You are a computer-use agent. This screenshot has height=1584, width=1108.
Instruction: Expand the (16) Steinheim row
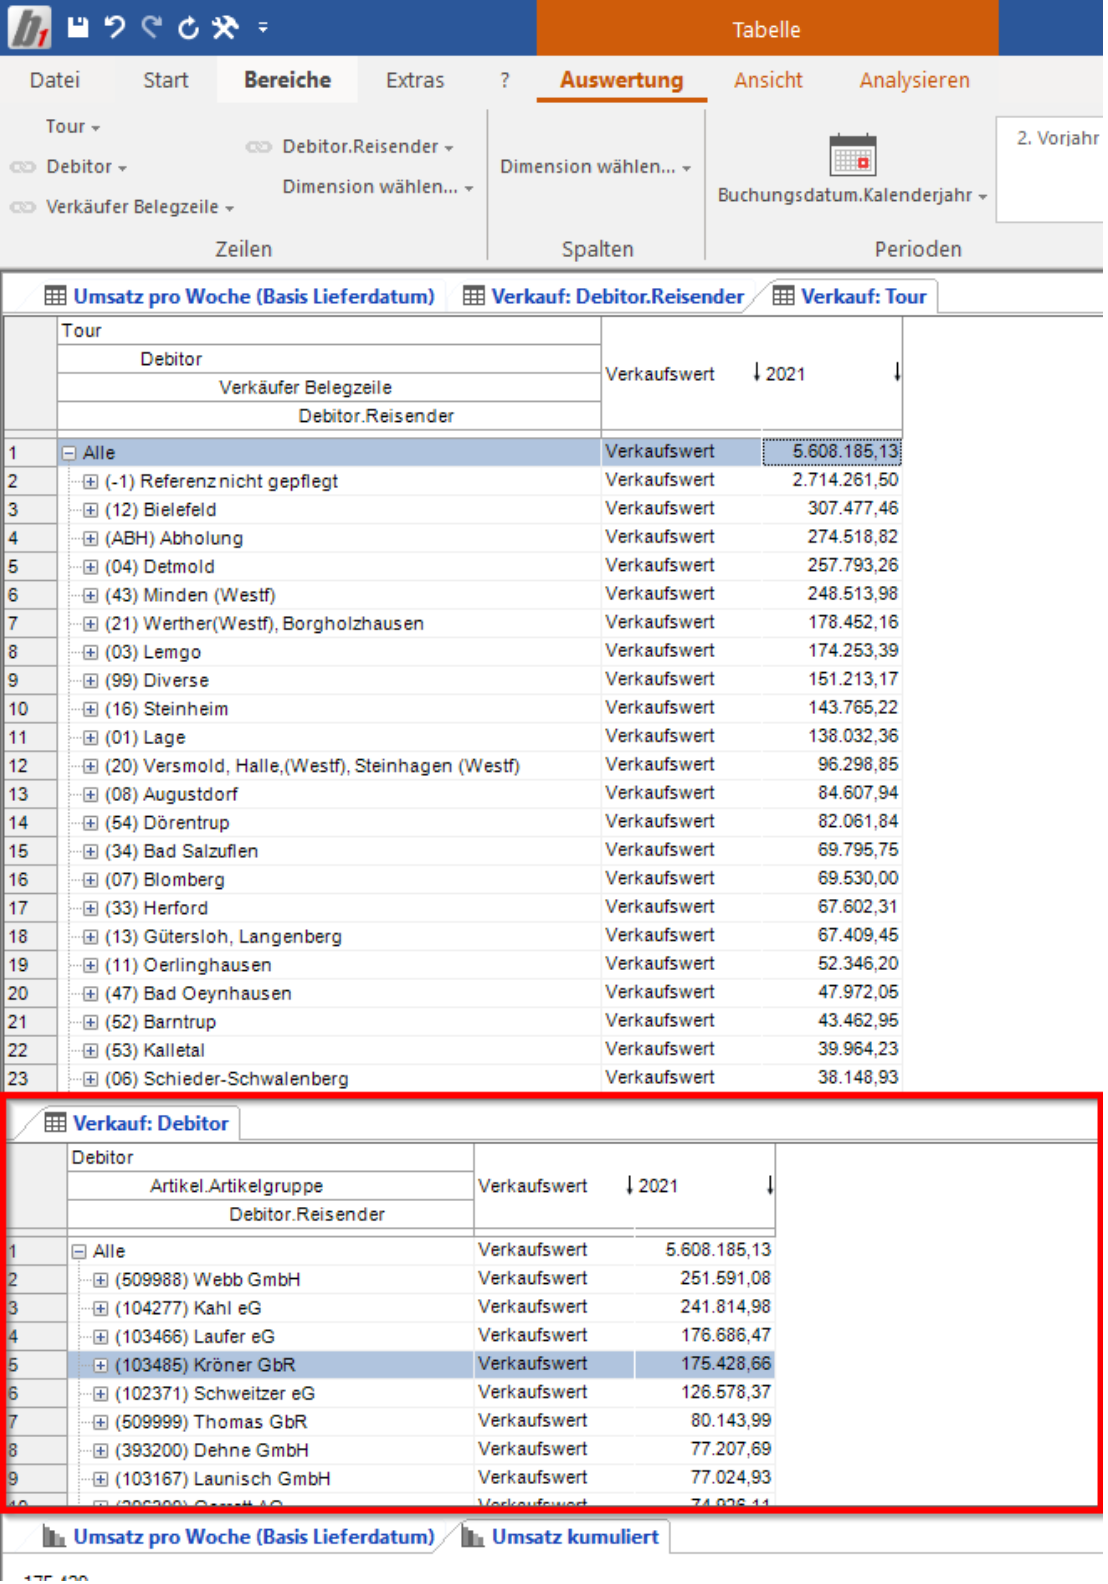[90, 710]
